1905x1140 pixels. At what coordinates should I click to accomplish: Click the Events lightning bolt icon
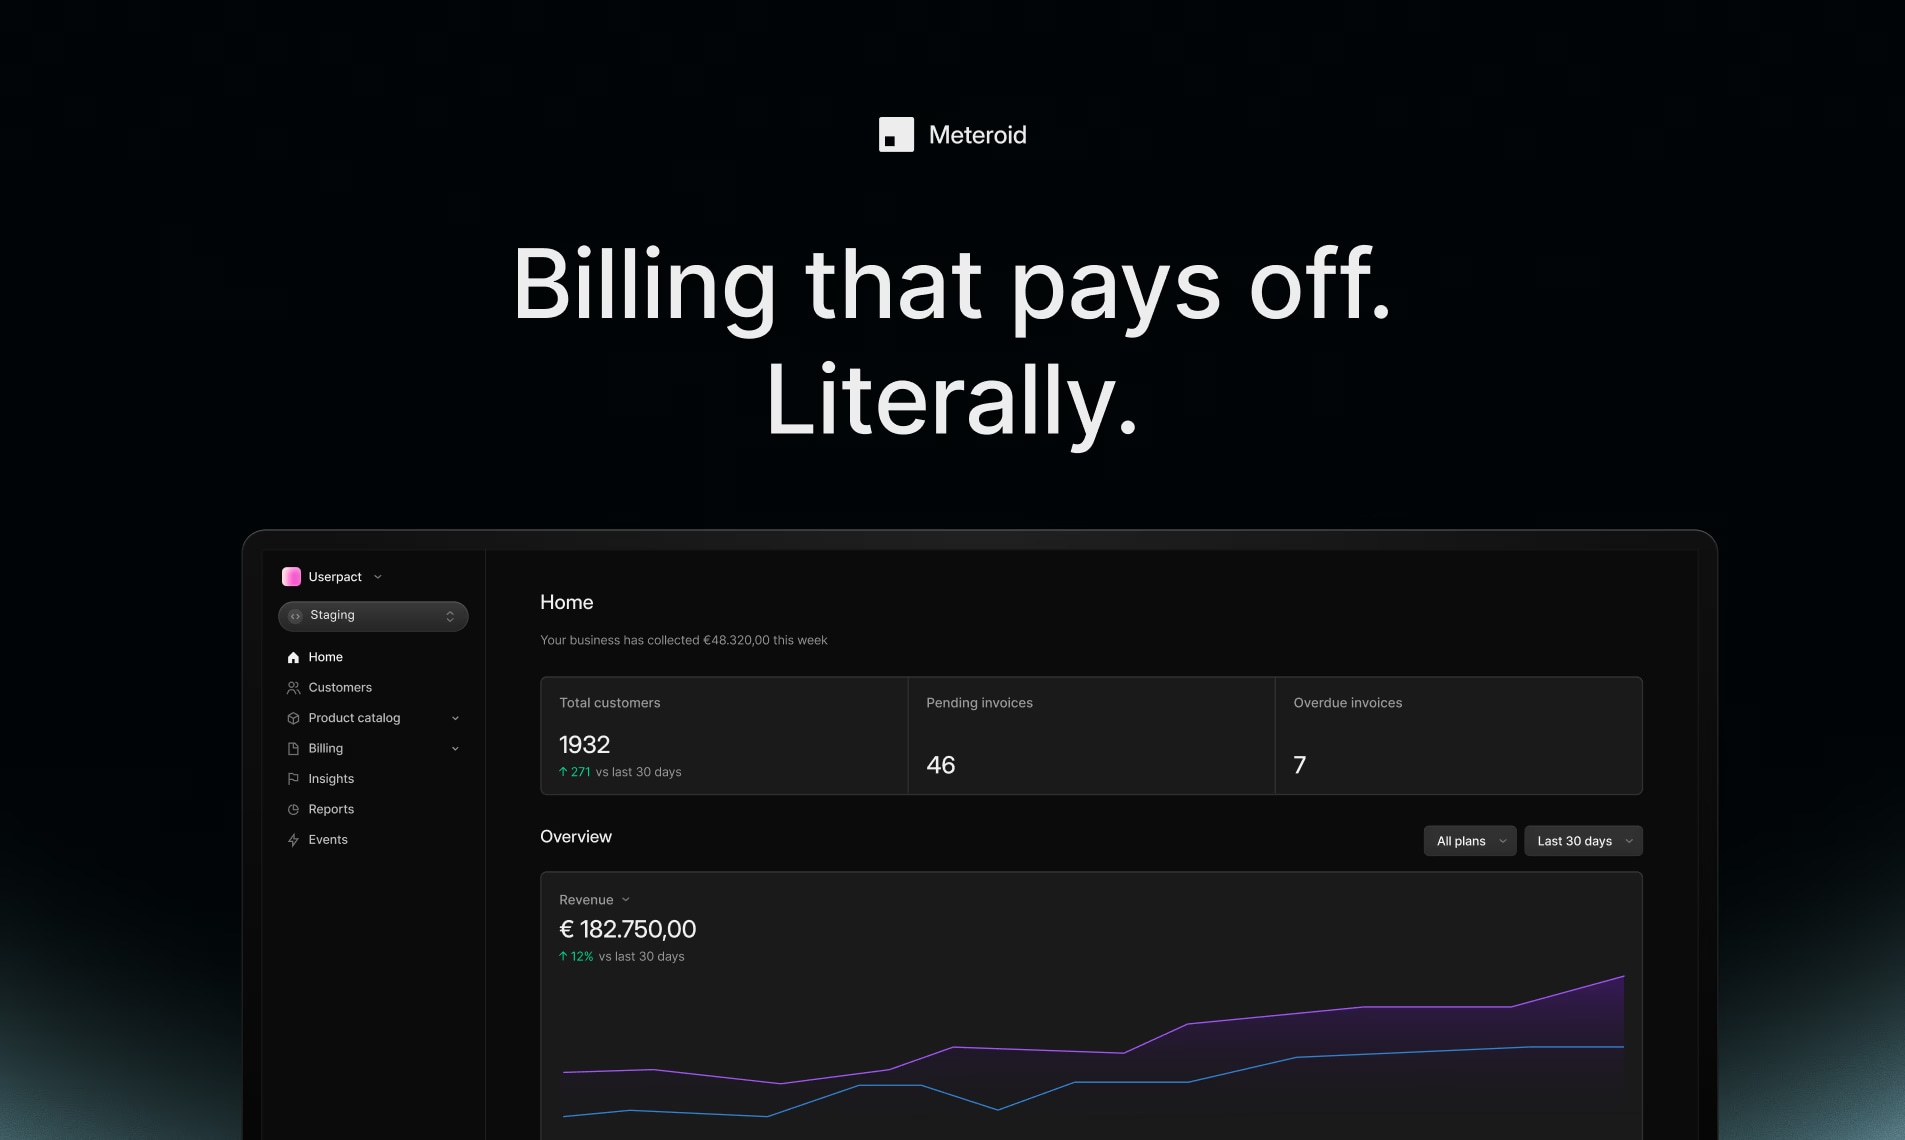coord(293,840)
